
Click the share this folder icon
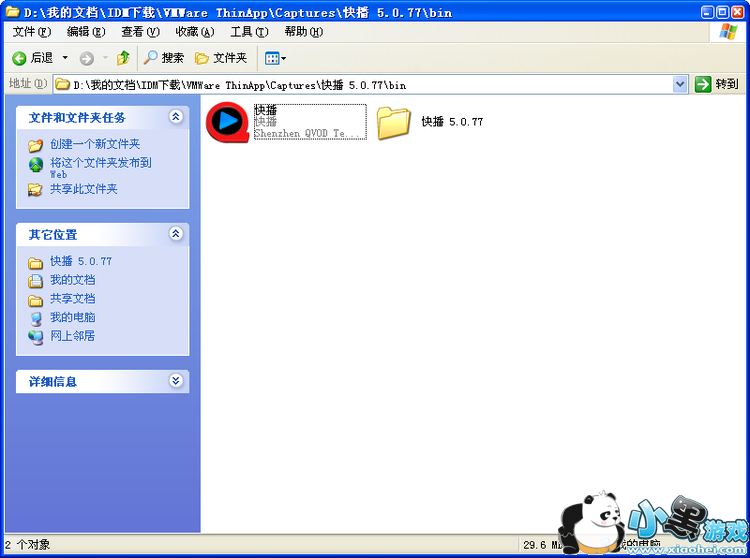click(x=35, y=190)
